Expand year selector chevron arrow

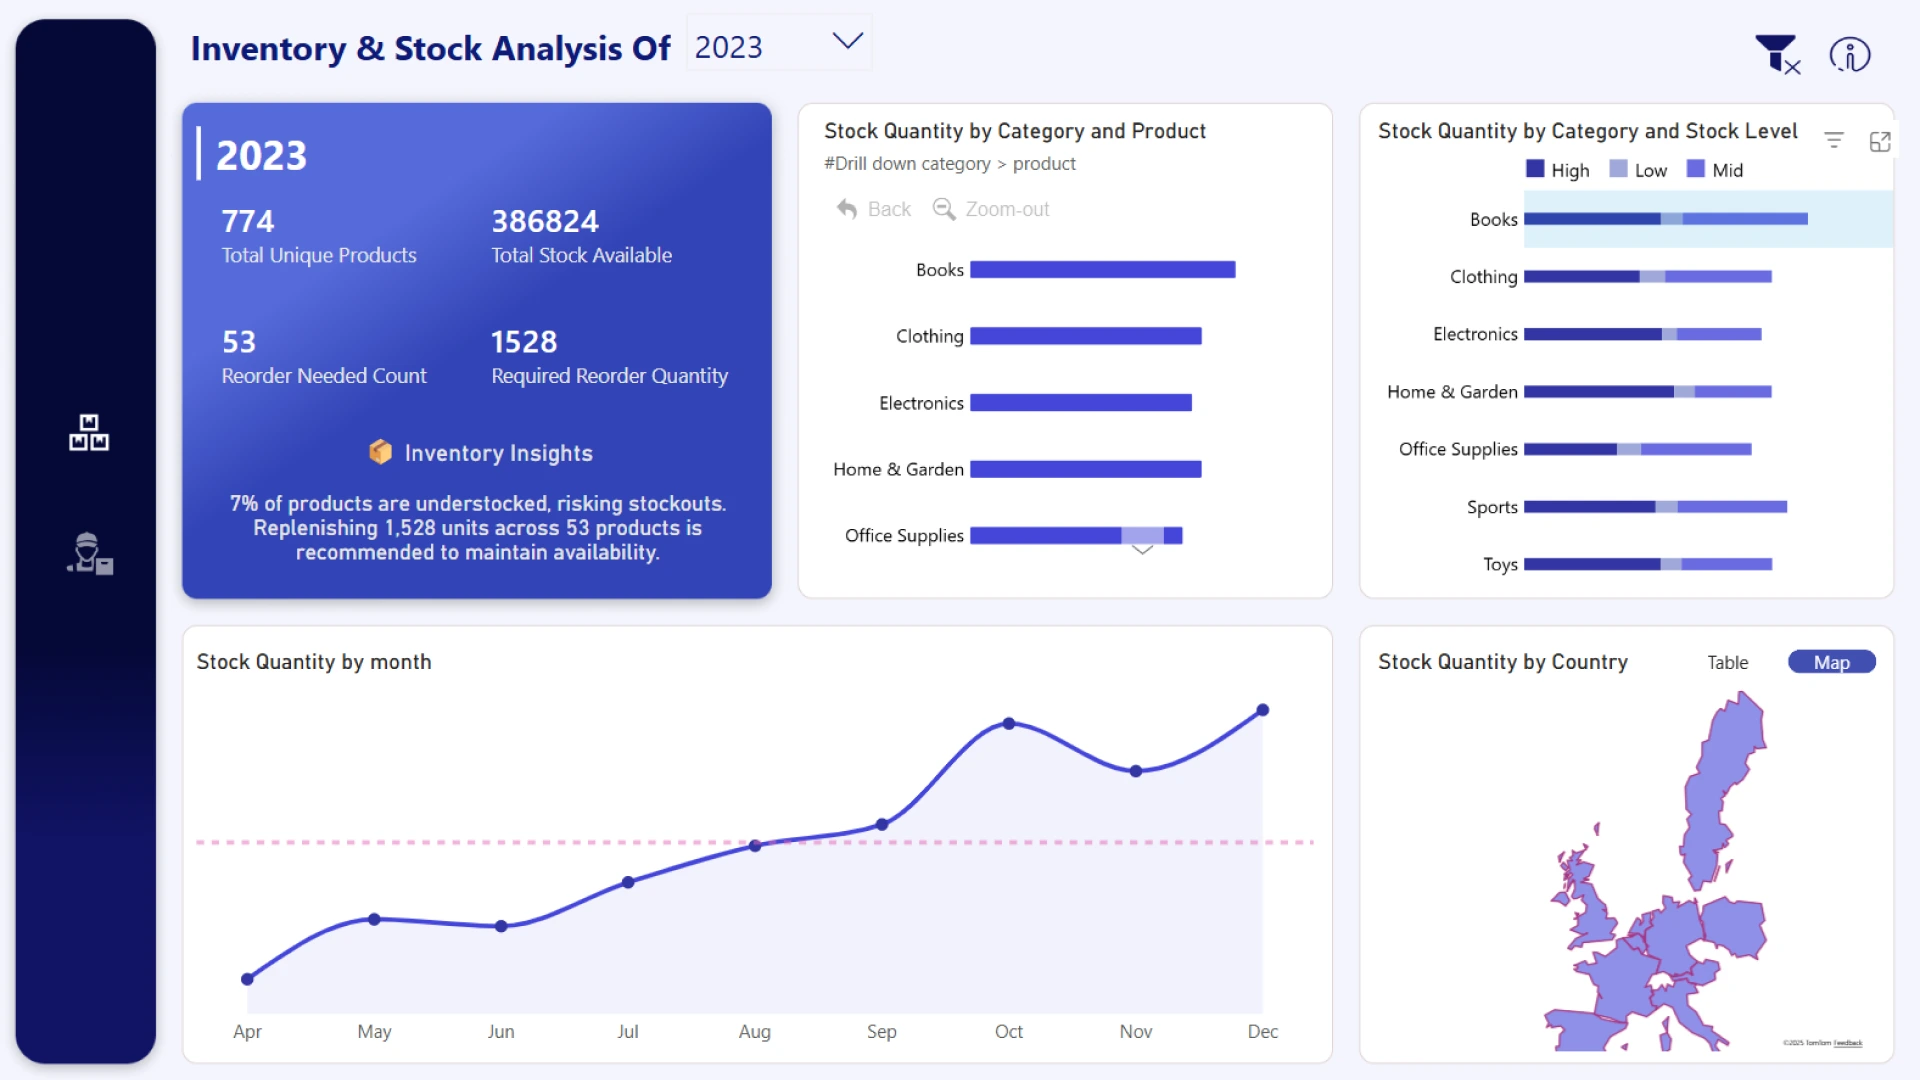tap(847, 41)
